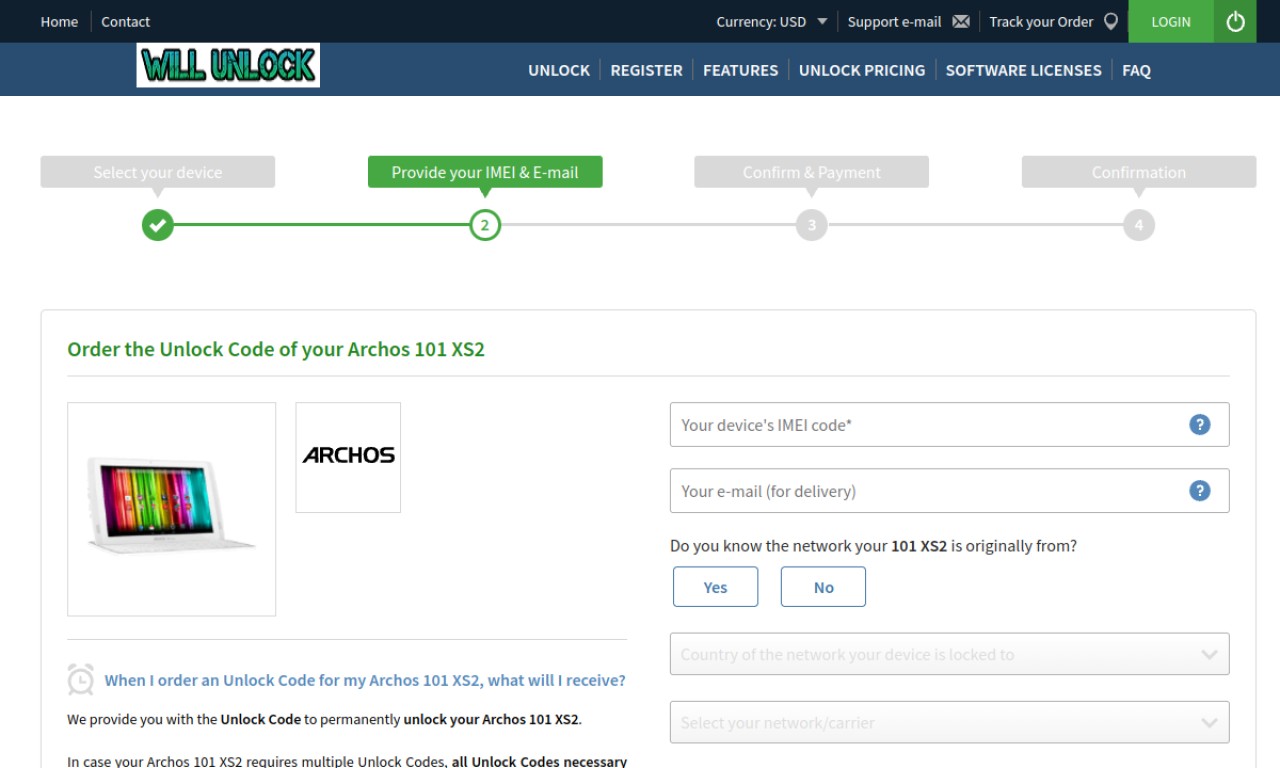
Task: Open the UNLOCK PRICING menu item
Action: 862,70
